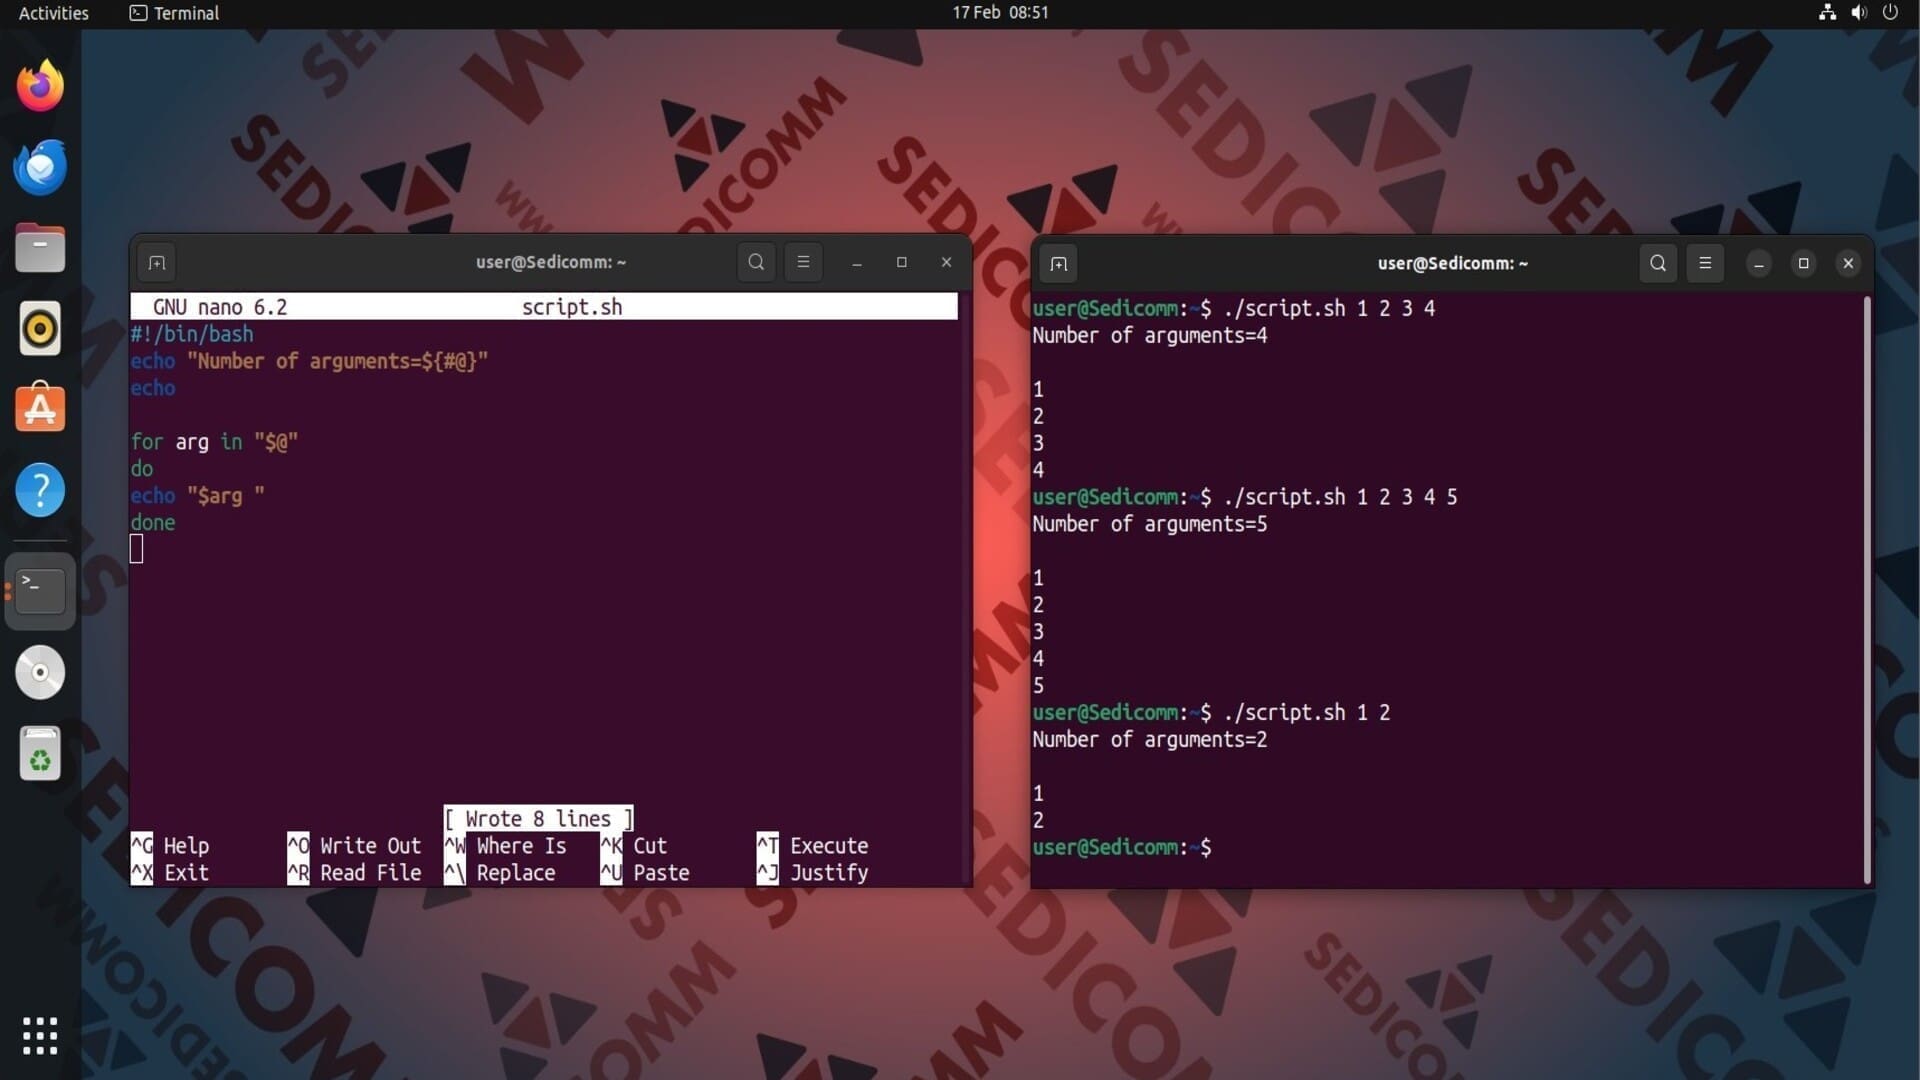The image size is (1920, 1080).
Task: Show applications grid button
Action: point(40,1036)
